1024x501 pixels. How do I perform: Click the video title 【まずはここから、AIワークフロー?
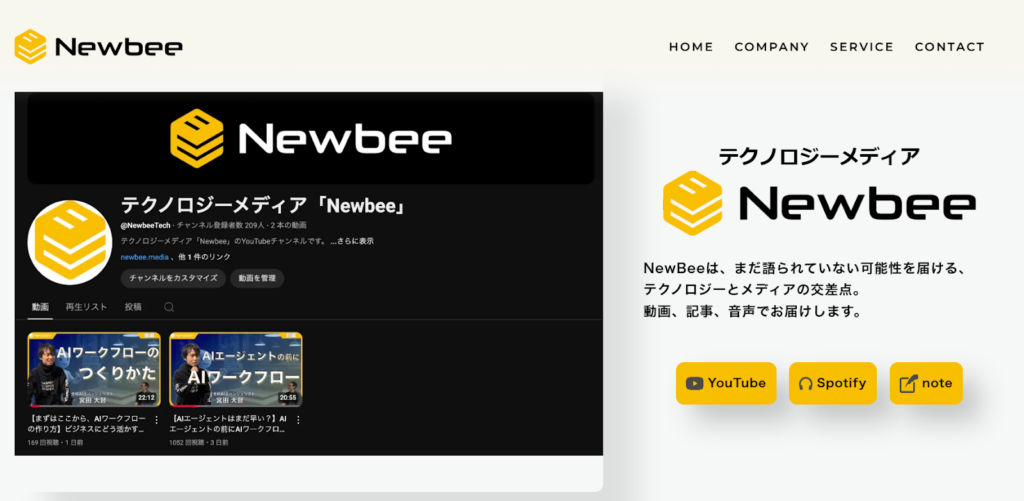(x=87, y=425)
